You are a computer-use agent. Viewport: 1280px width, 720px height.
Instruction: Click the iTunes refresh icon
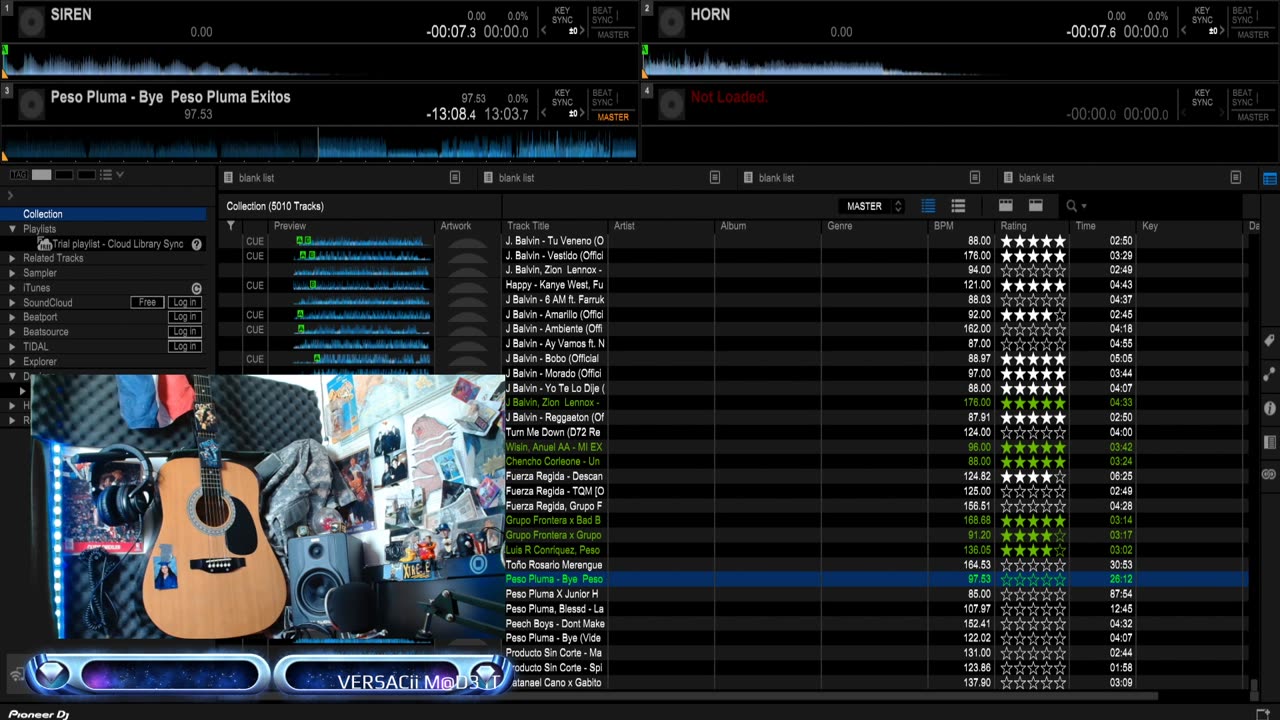196,288
